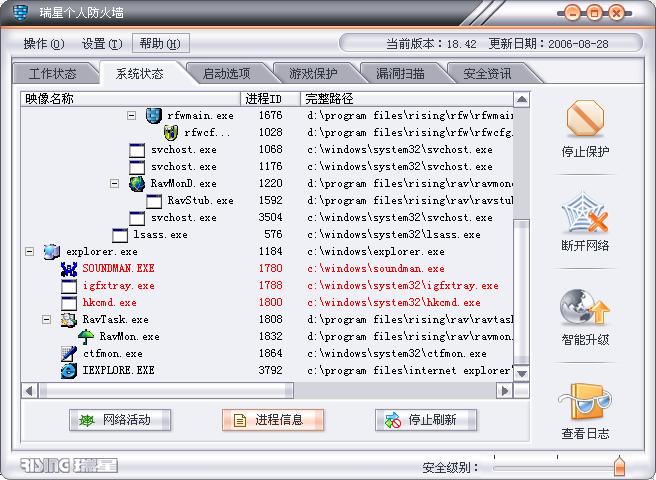This screenshot has height=480, width=656.
Task: Click the explorer.exe computer icon
Action: [52, 251]
